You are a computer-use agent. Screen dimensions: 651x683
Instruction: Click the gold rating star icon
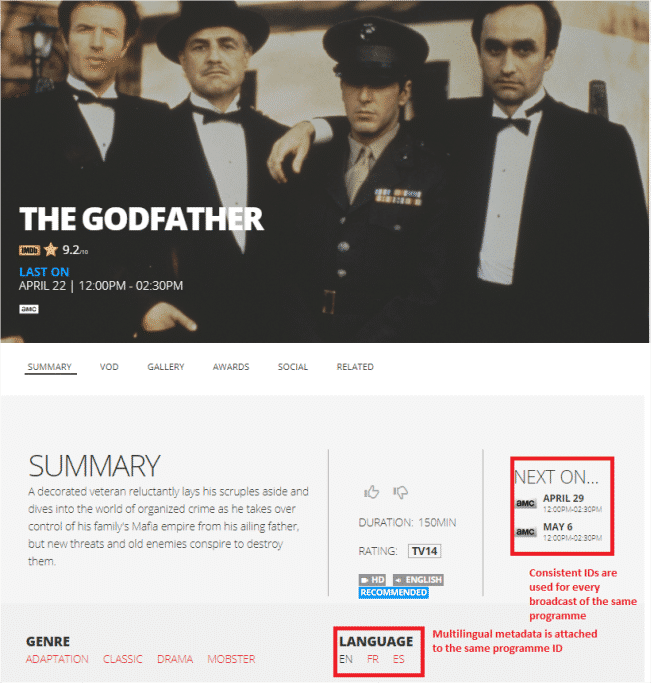click(51, 250)
